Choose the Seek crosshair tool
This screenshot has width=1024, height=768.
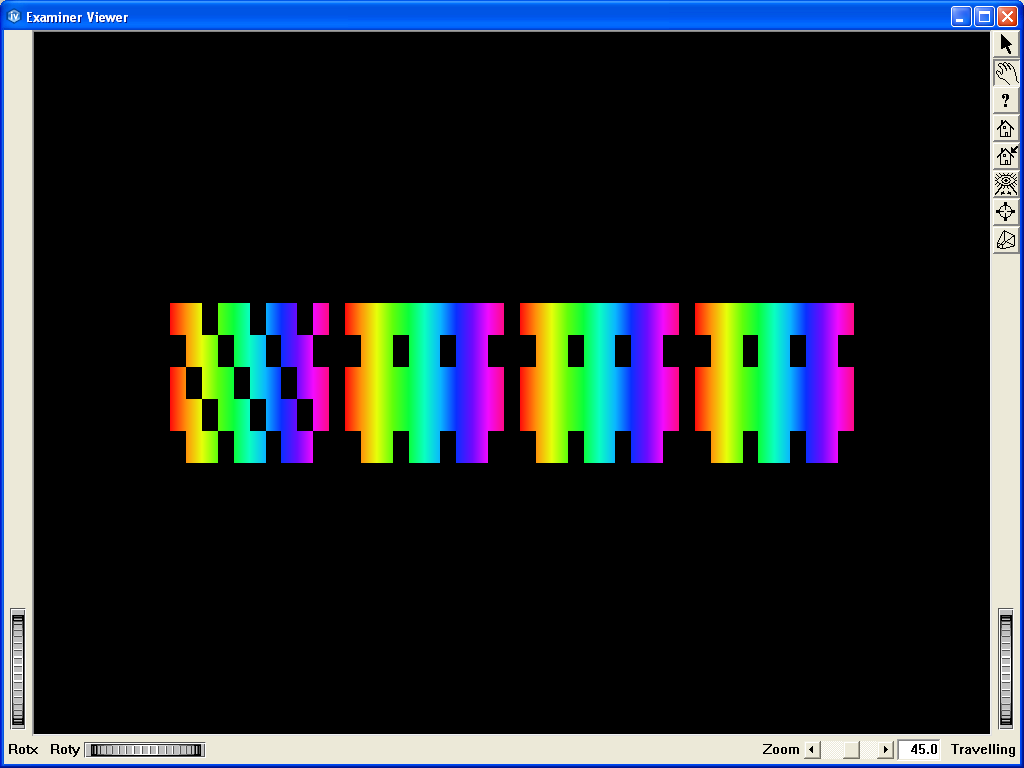tap(1006, 212)
